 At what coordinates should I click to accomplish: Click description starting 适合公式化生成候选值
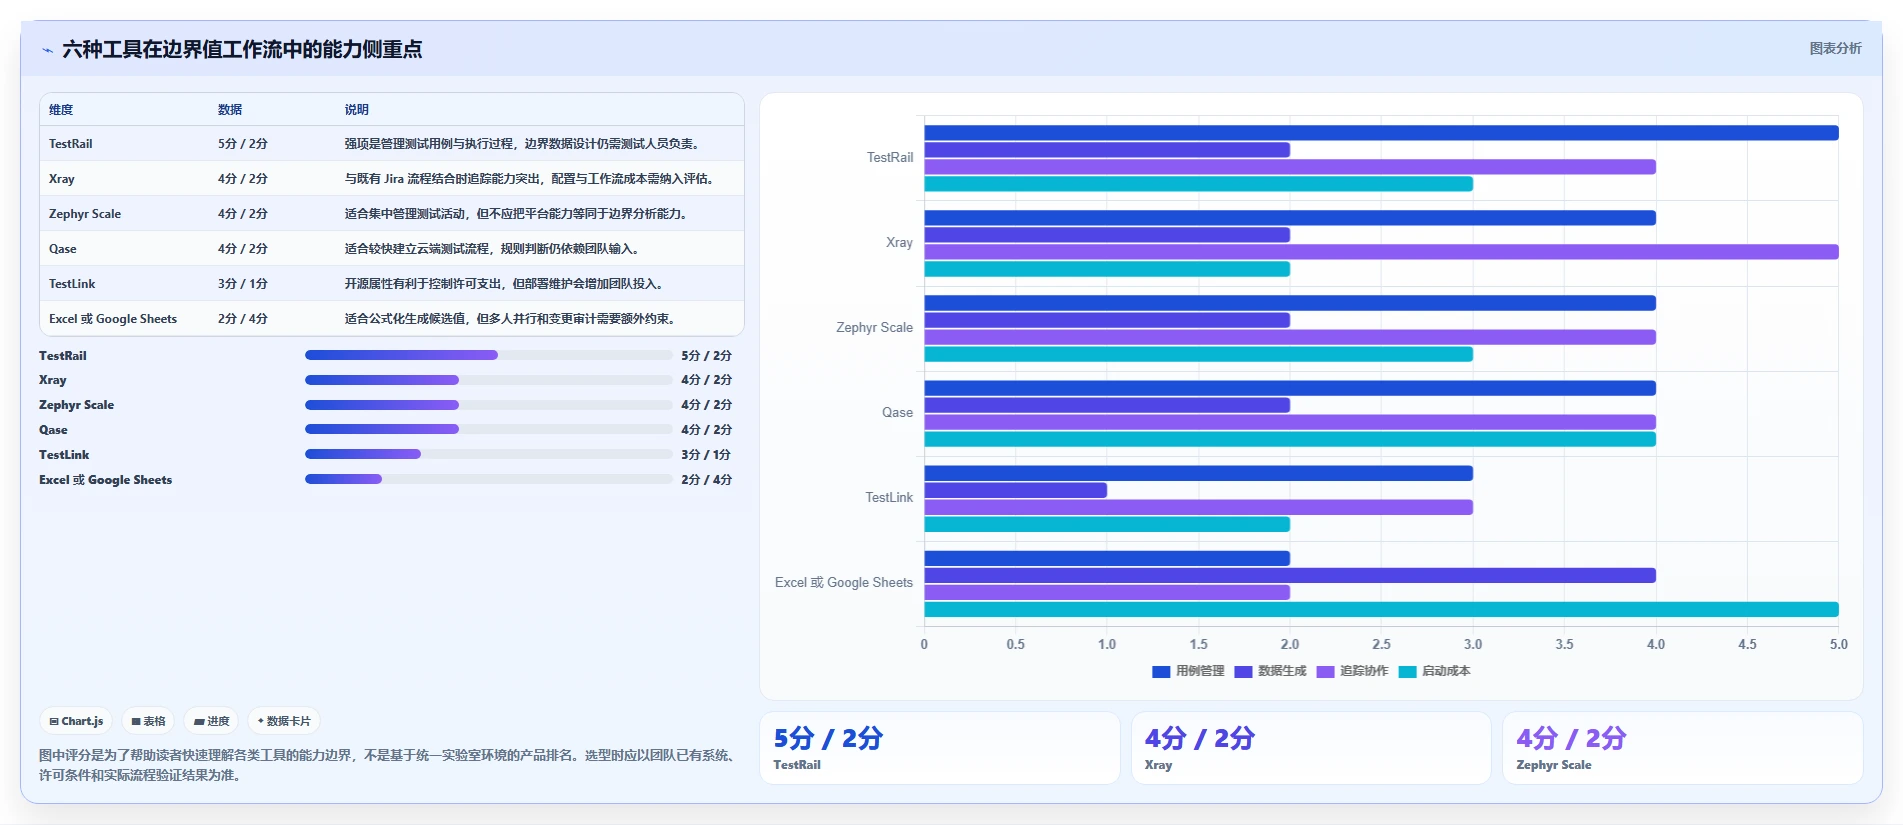(510, 319)
